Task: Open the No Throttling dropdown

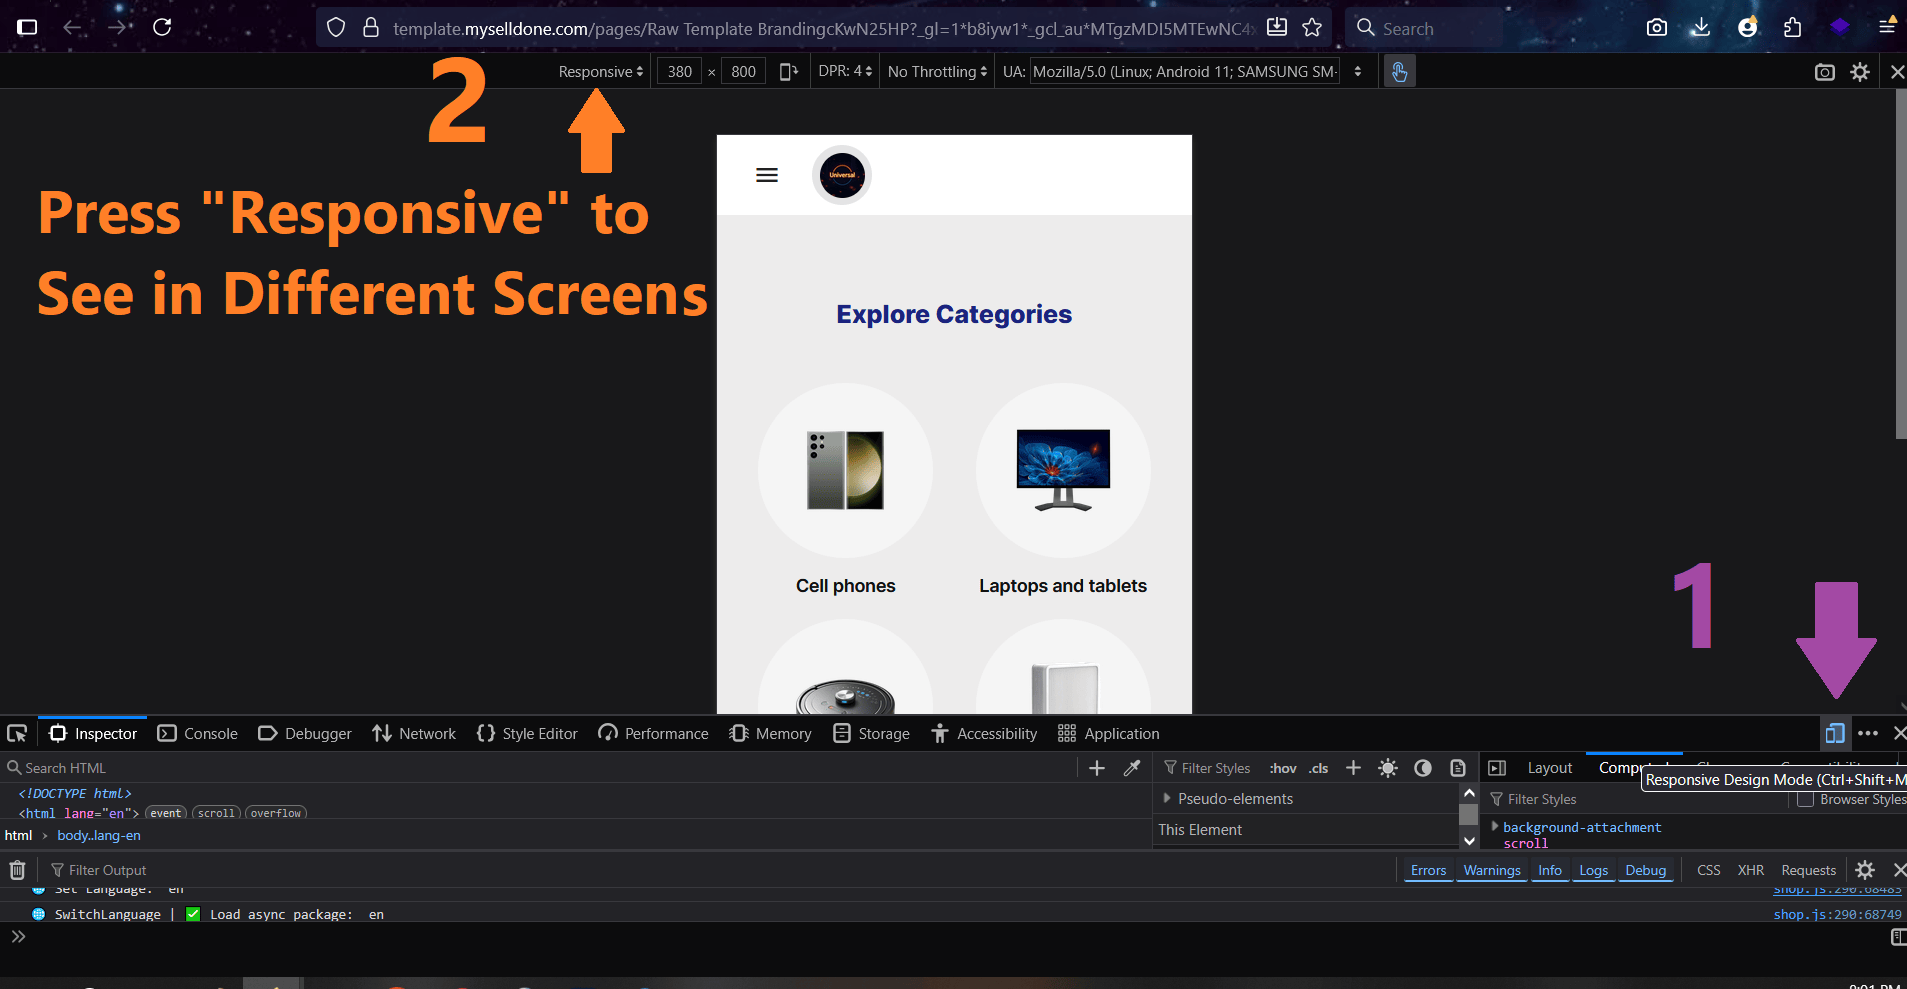Action: click(x=937, y=71)
